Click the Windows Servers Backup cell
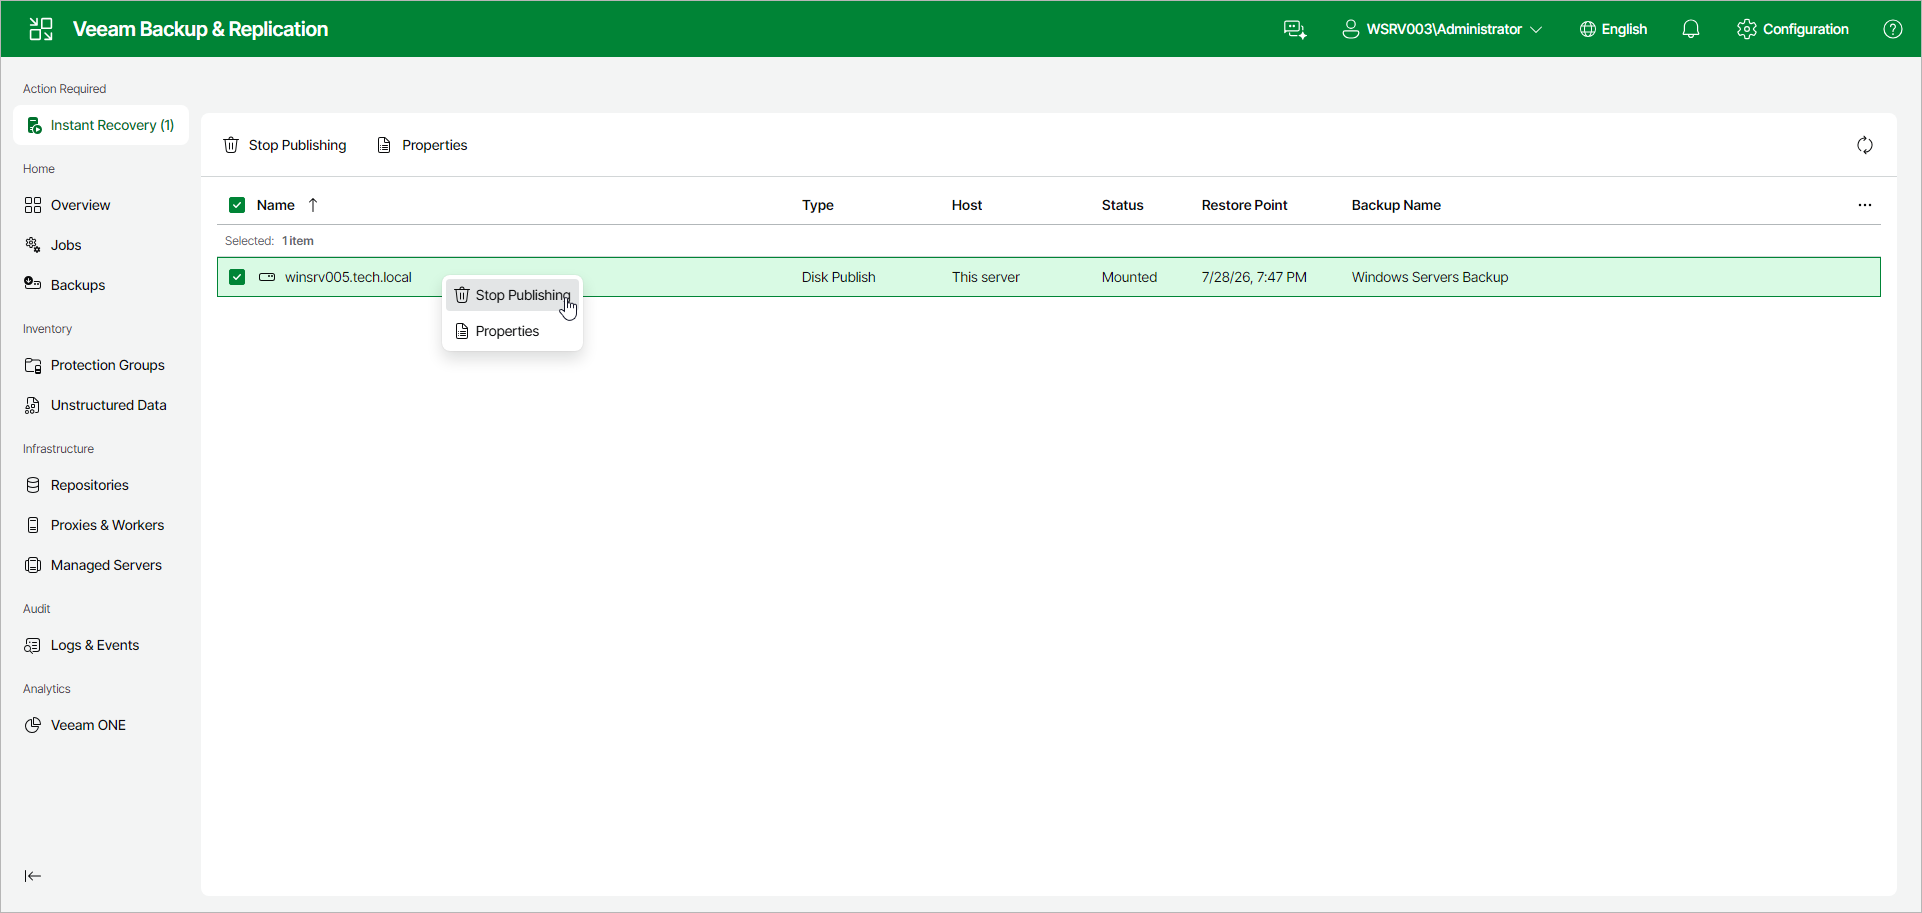 (x=1430, y=277)
